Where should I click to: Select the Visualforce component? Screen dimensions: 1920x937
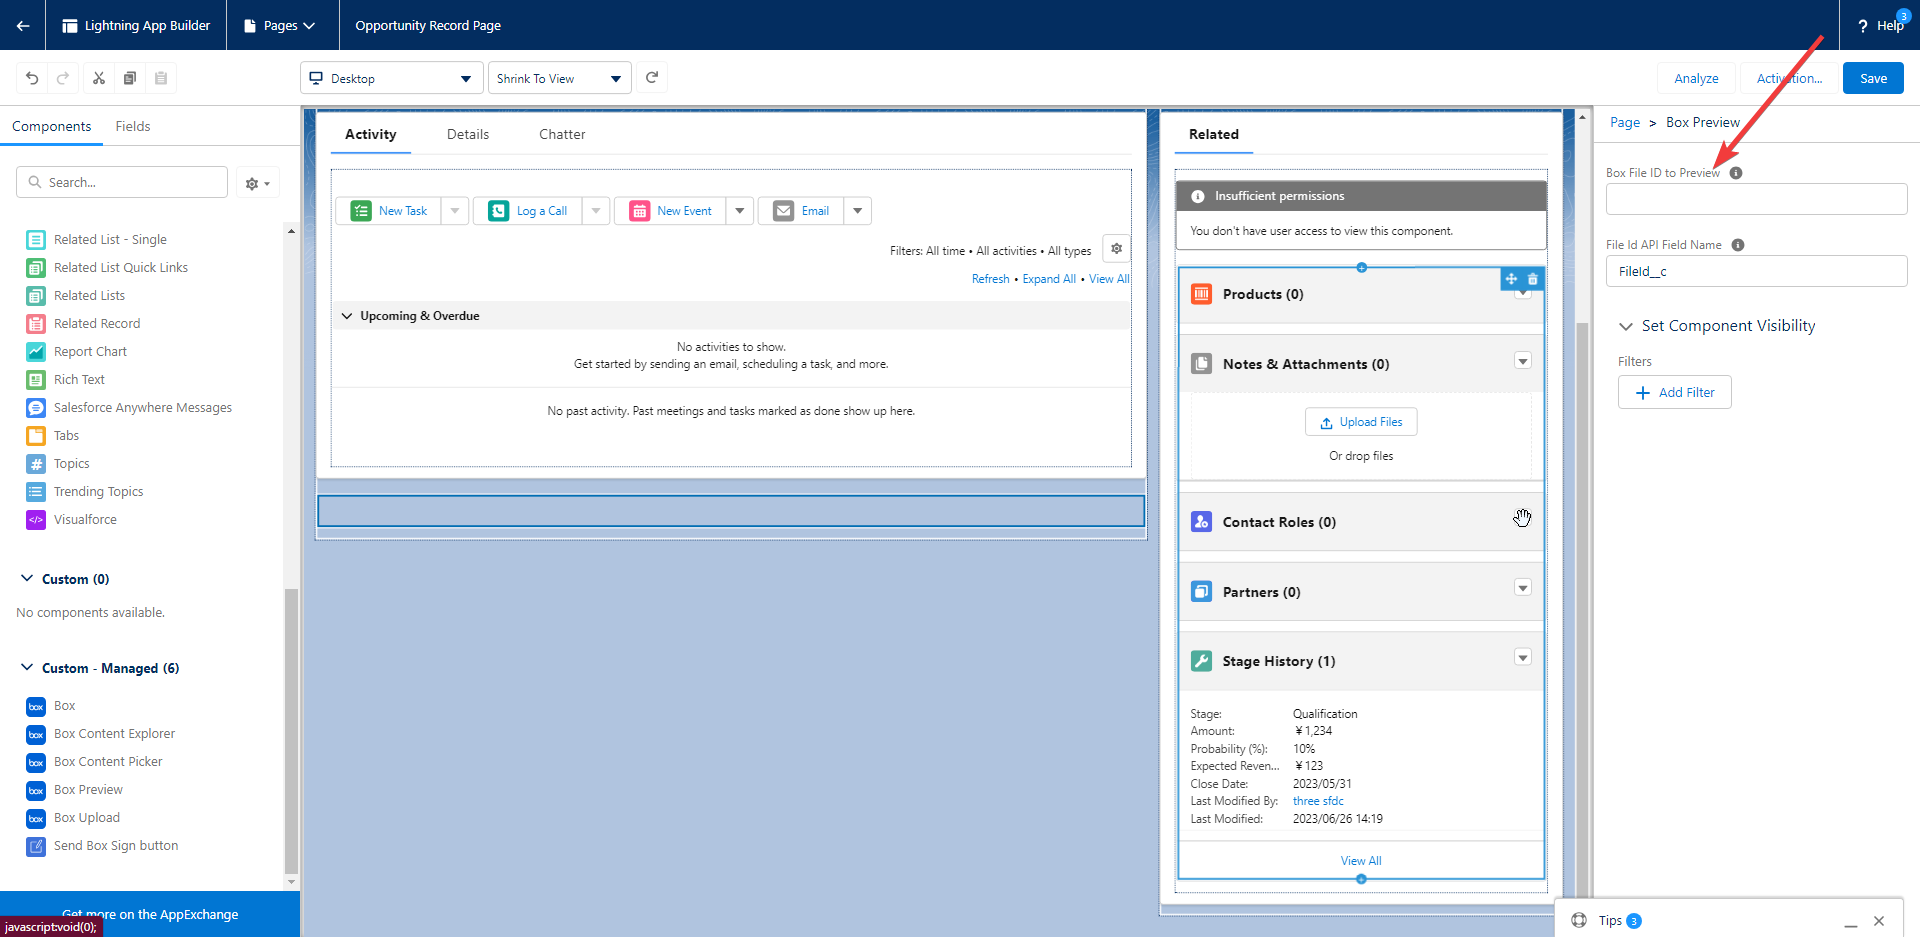tap(85, 520)
